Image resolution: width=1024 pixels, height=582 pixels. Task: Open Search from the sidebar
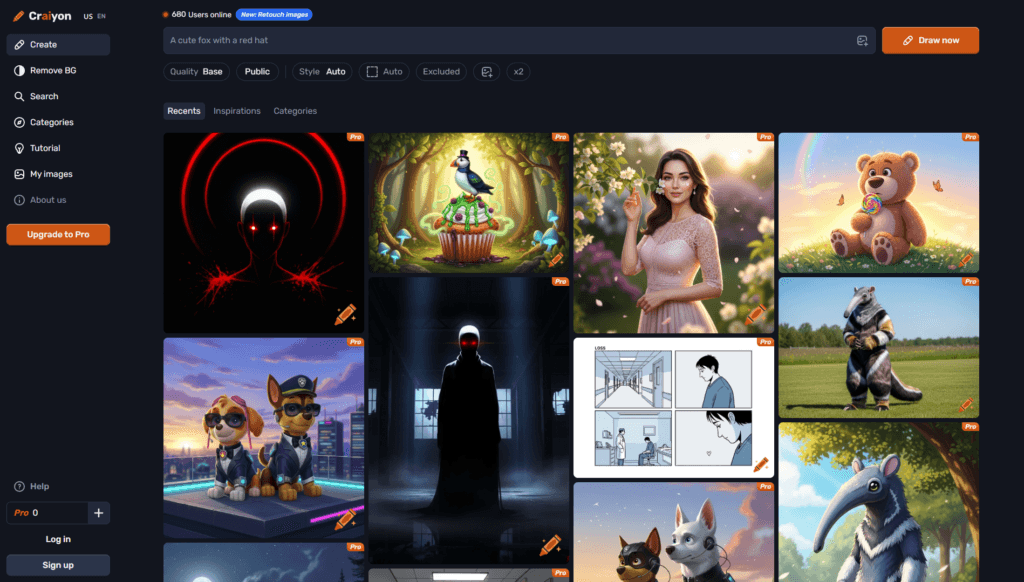click(44, 97)
